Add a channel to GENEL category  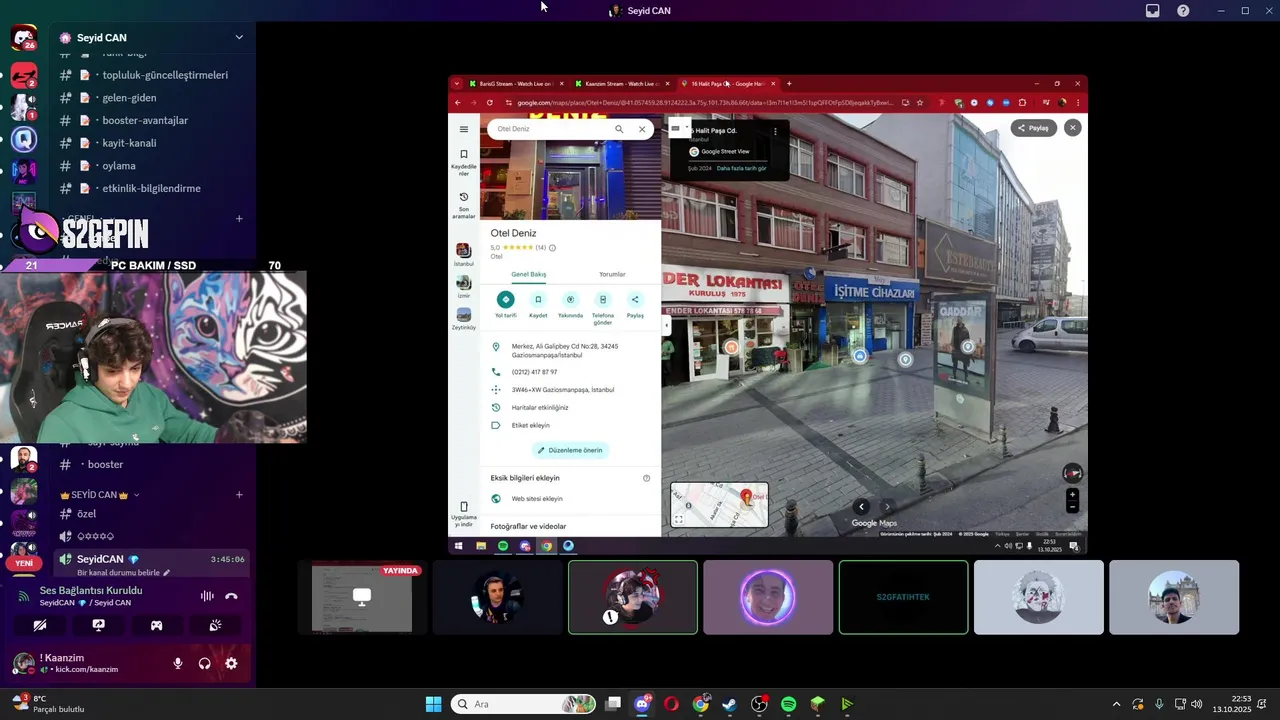coord(239,218)
